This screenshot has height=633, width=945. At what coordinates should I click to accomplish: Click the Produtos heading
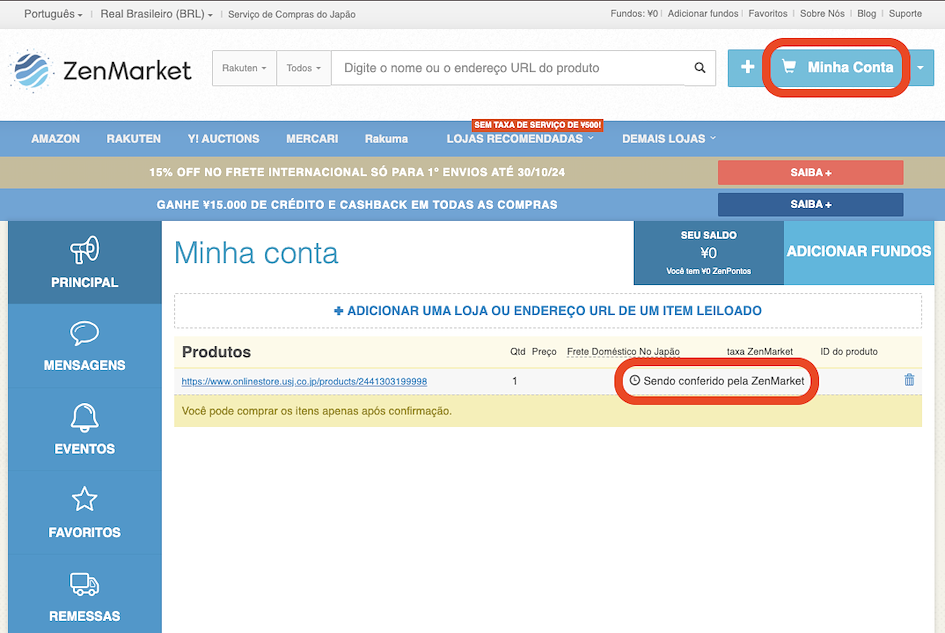coord(216,352)
